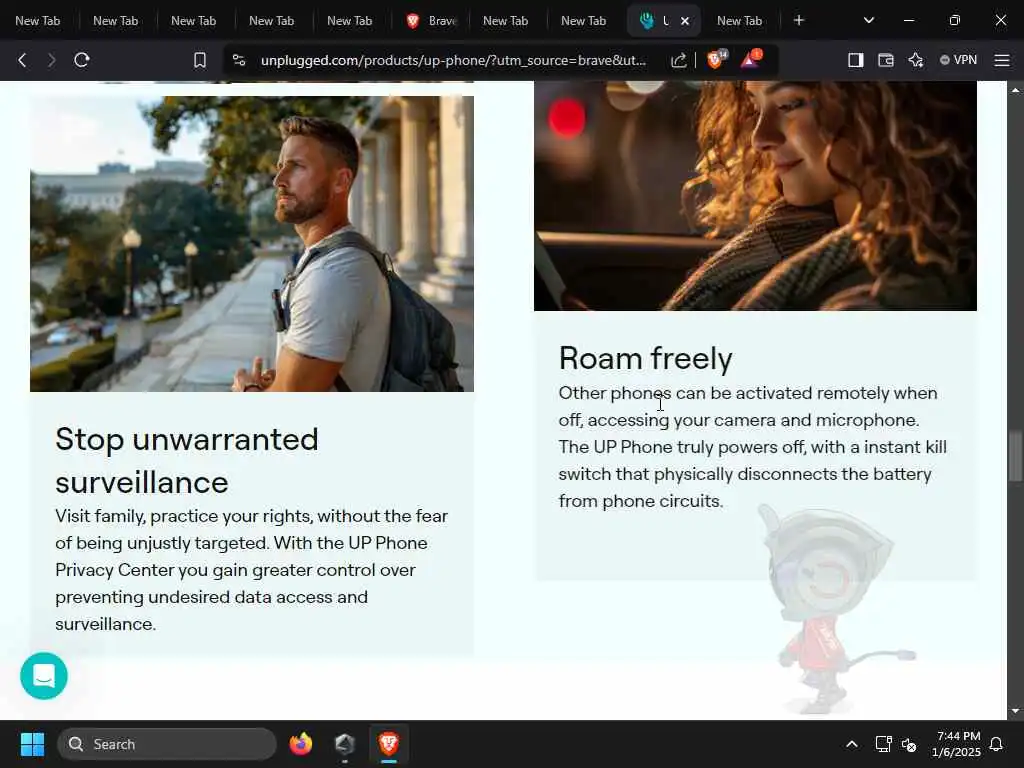Bookmark this page
This screenshot has height=768, width=1024.
click(x=200, y=60)
